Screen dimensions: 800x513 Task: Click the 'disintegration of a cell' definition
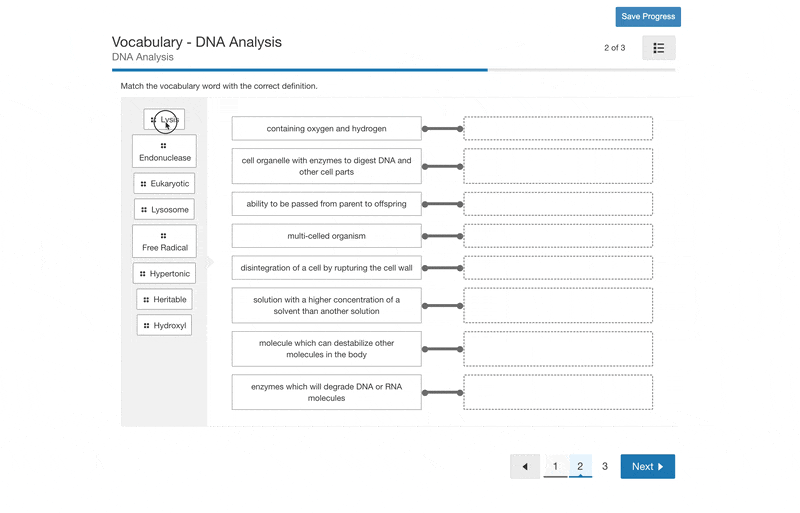pyautogui.click(x=327, y=268)
